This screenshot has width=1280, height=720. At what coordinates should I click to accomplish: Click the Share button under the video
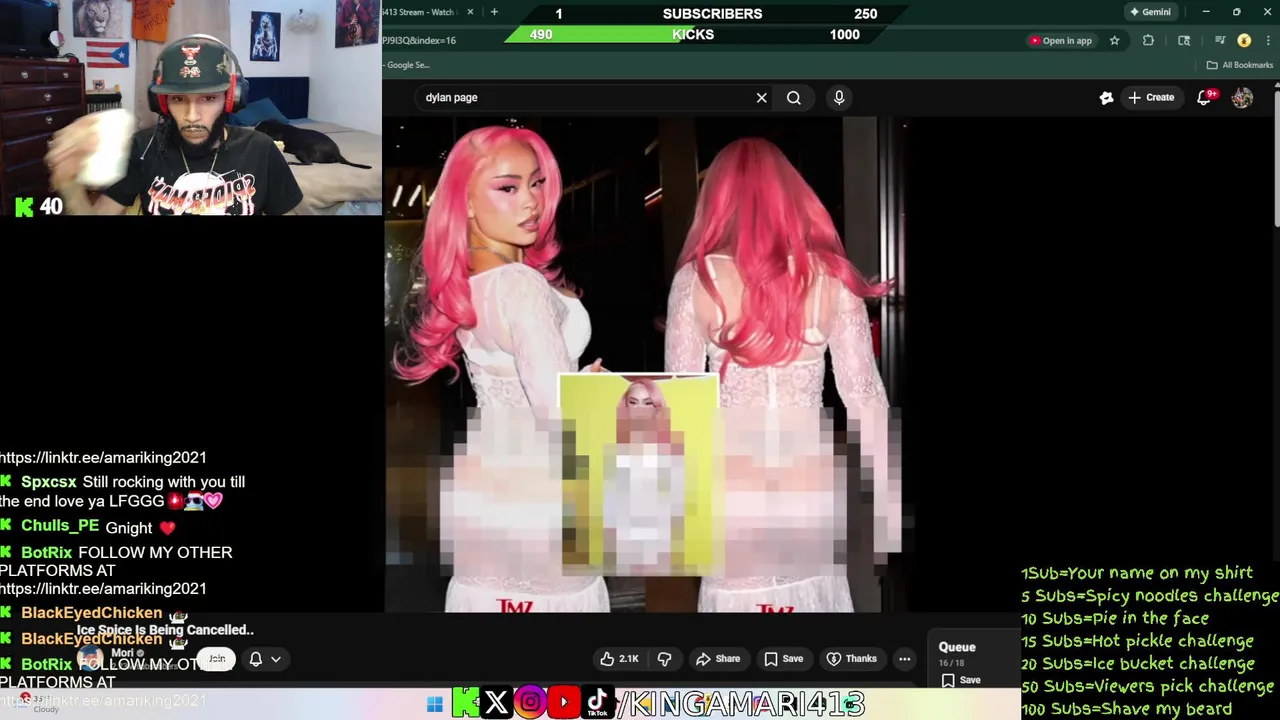point(718,659)
